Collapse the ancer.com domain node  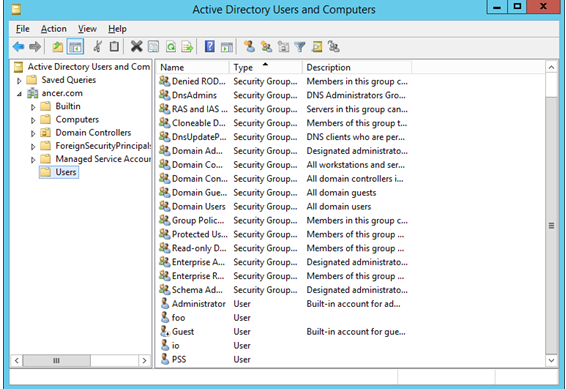tap(19, 94)
